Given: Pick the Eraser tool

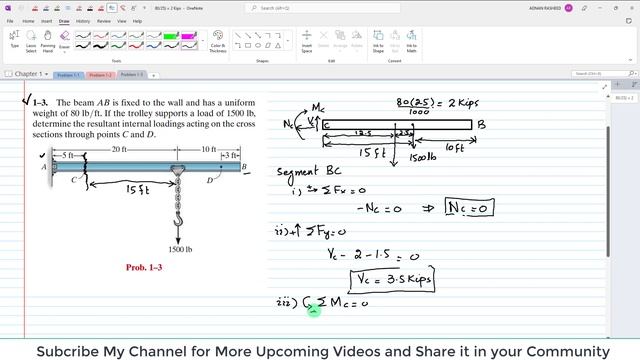Looking at the screenshot, I should (64, 38).
